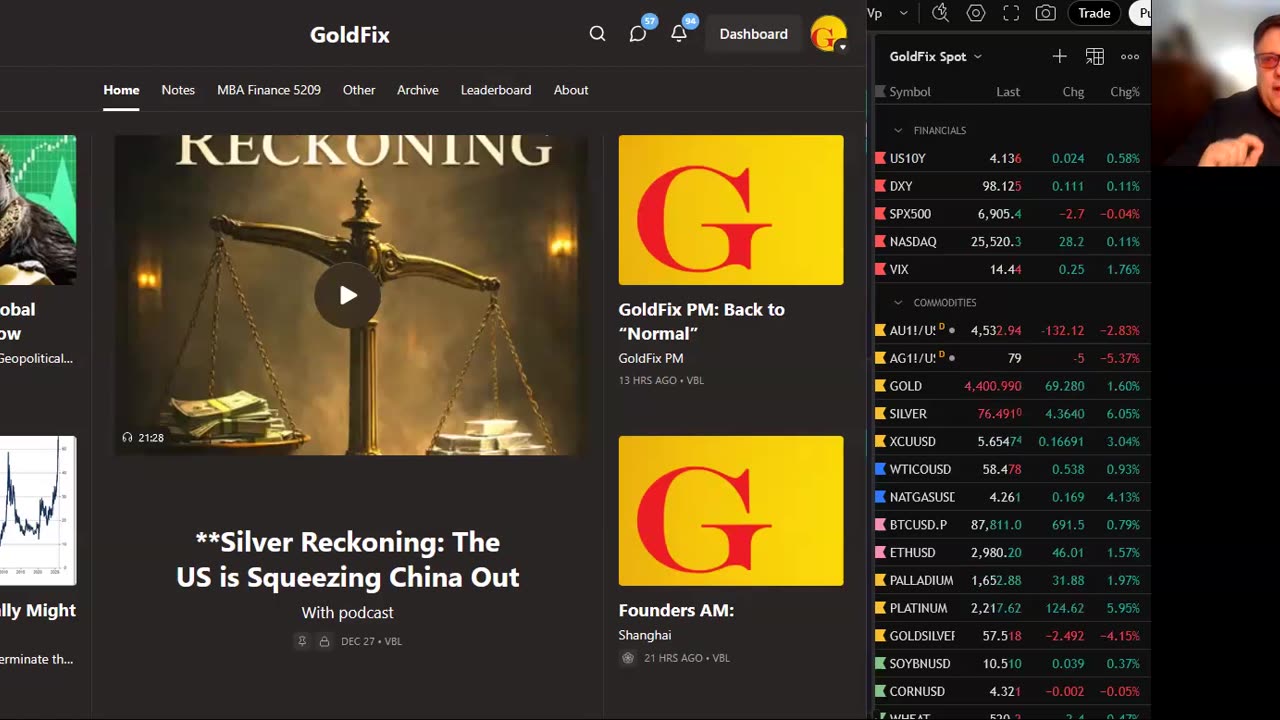Image resolution: width=1280 pixels, height=720 pixels.
Task: Open the GoldFix profile avatar menu
Action: click(828, 34)
